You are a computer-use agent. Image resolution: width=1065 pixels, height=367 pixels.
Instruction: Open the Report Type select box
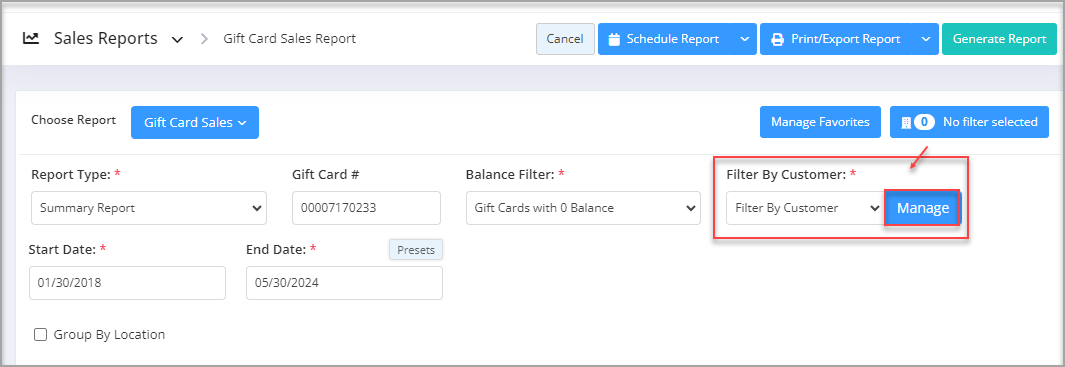149,208
